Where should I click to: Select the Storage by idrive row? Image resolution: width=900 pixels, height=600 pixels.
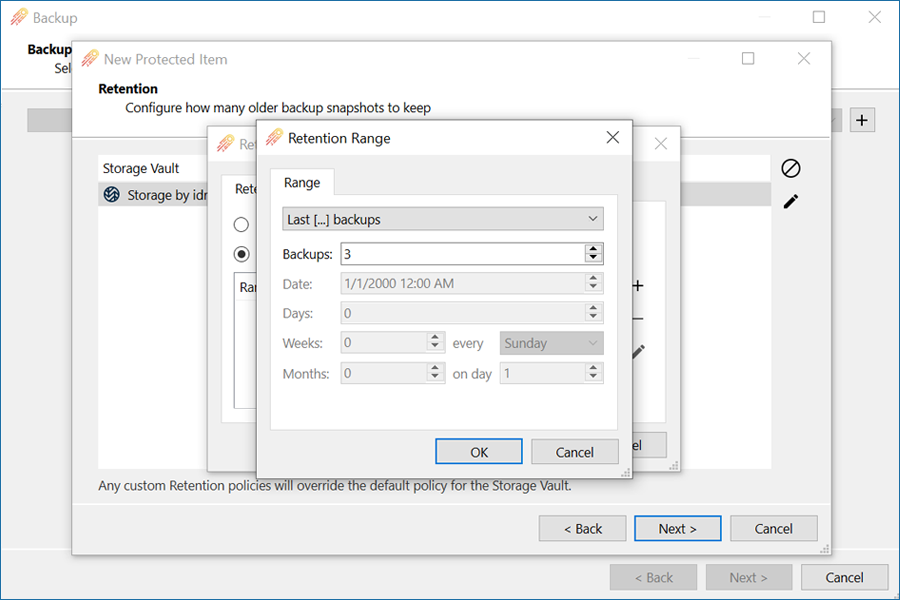click(434, 195)
